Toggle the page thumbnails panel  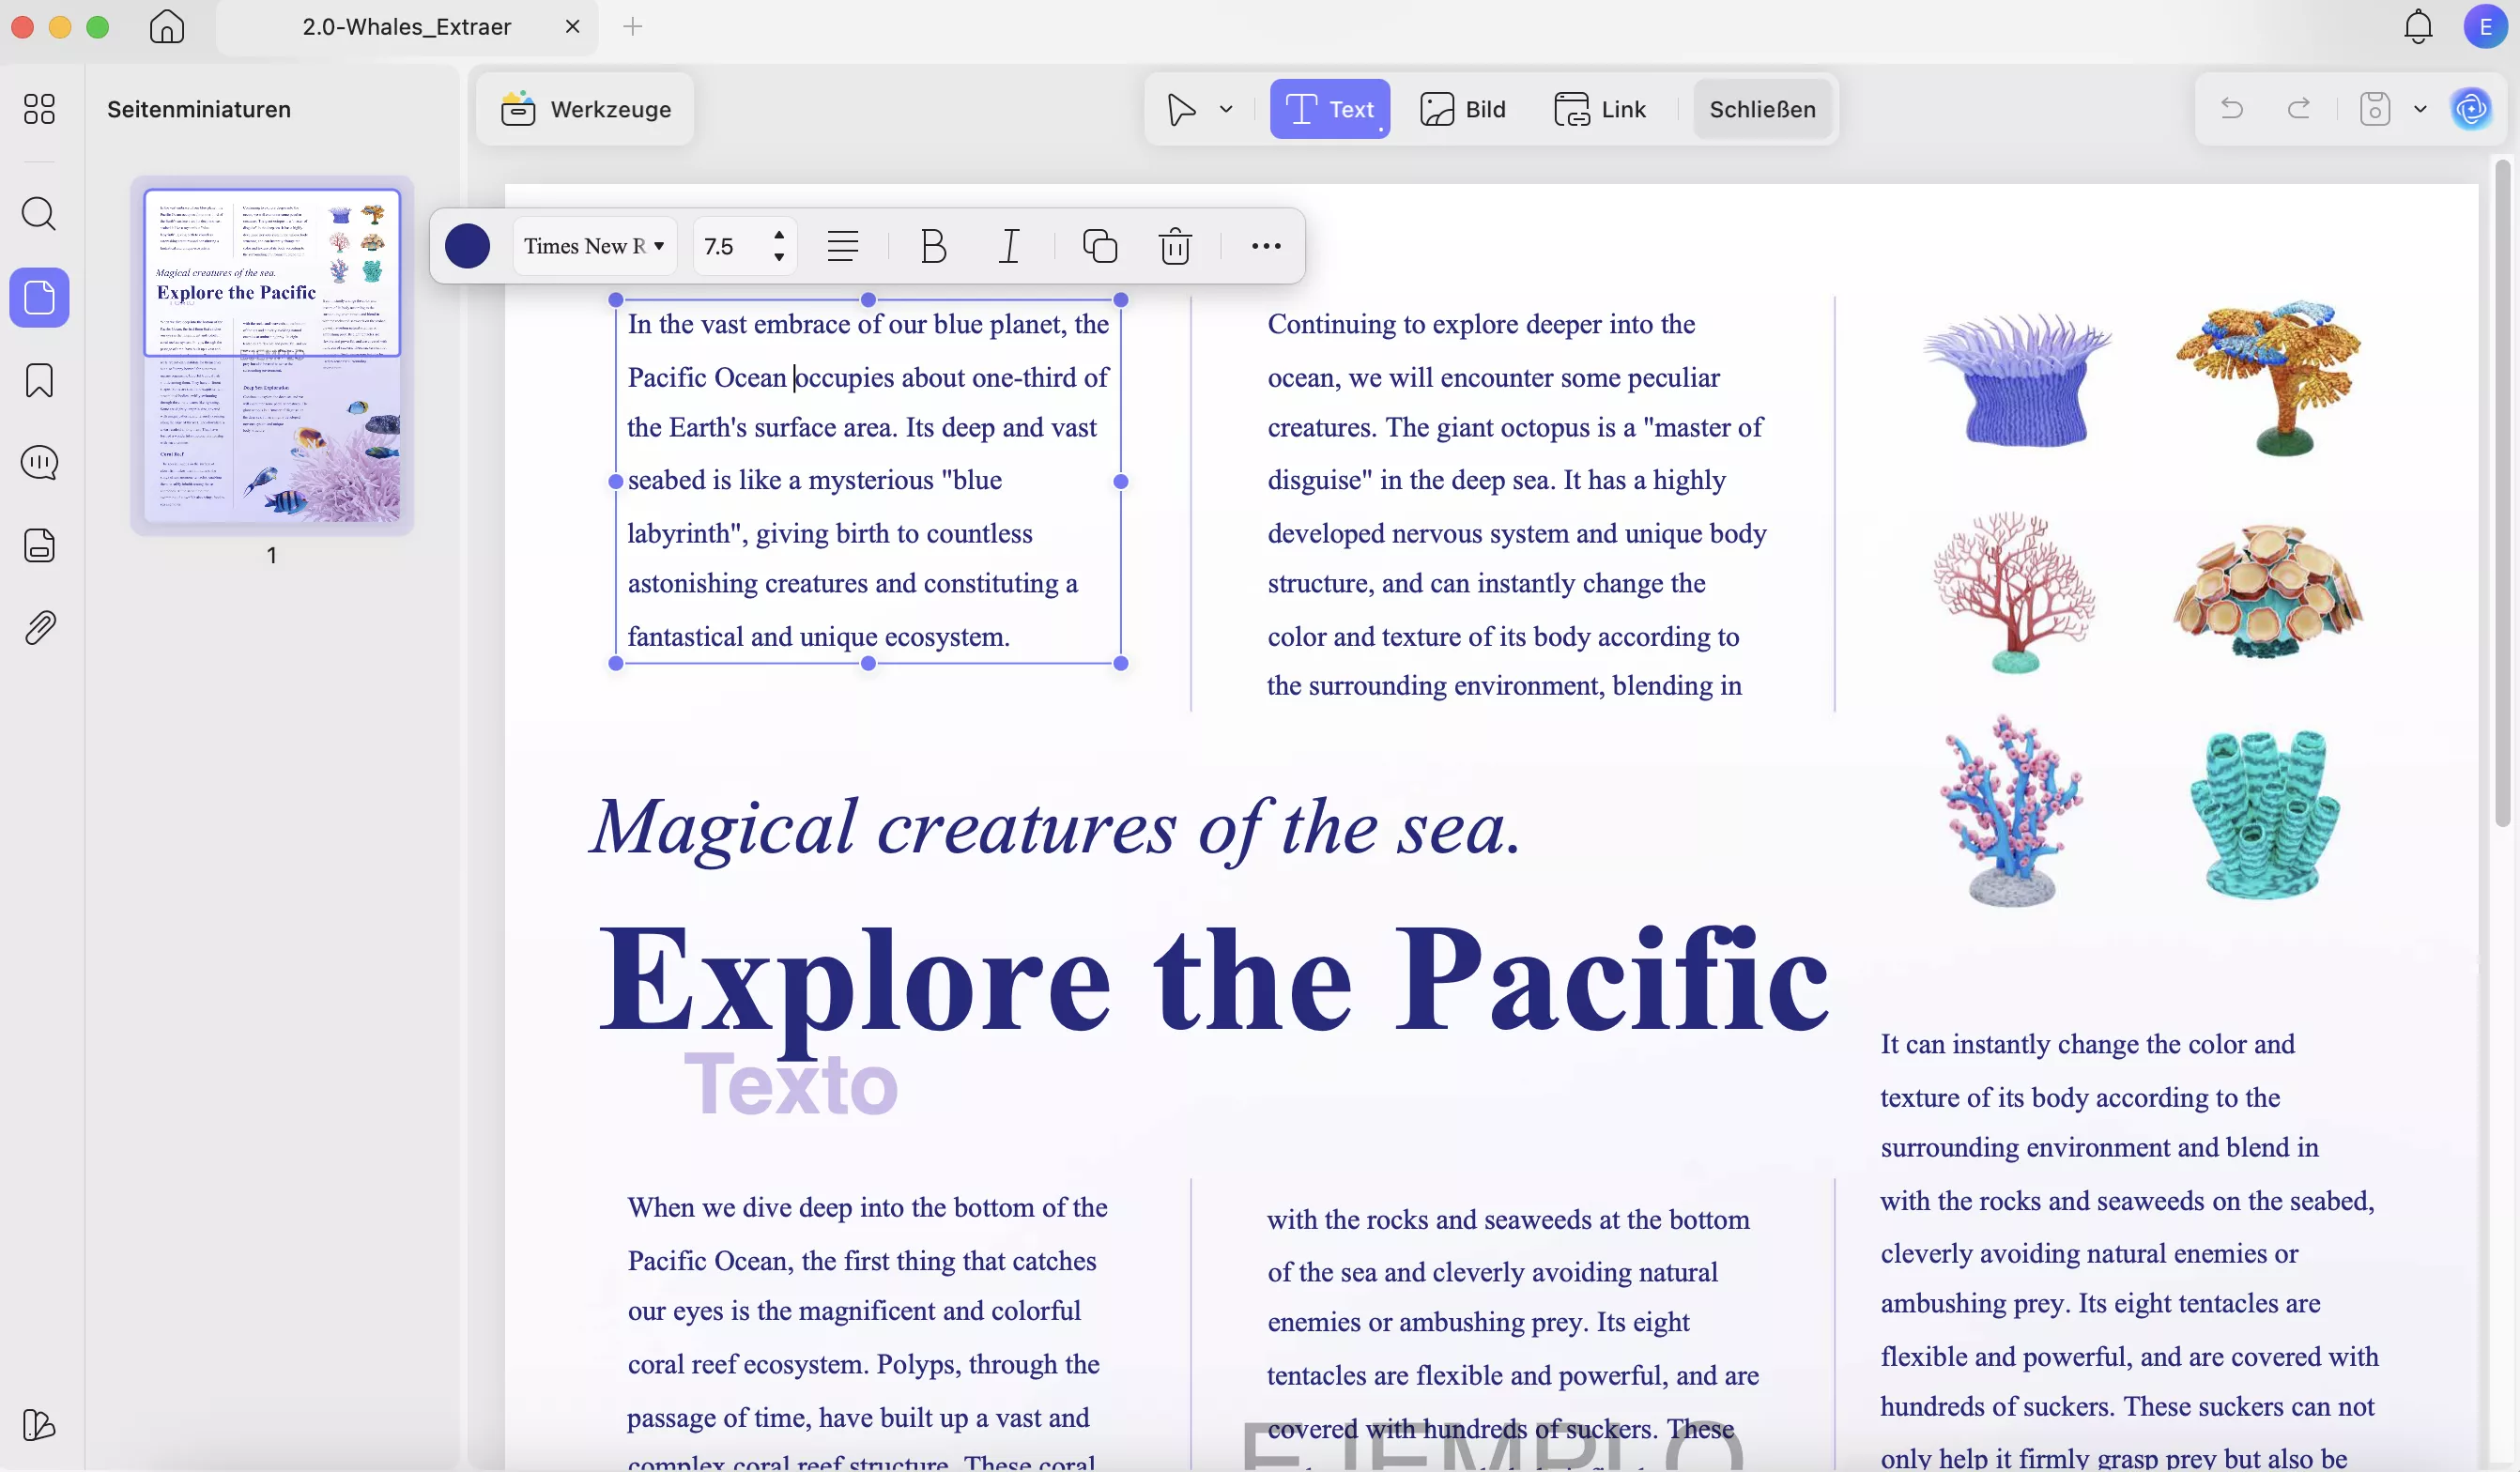[39, 298]
